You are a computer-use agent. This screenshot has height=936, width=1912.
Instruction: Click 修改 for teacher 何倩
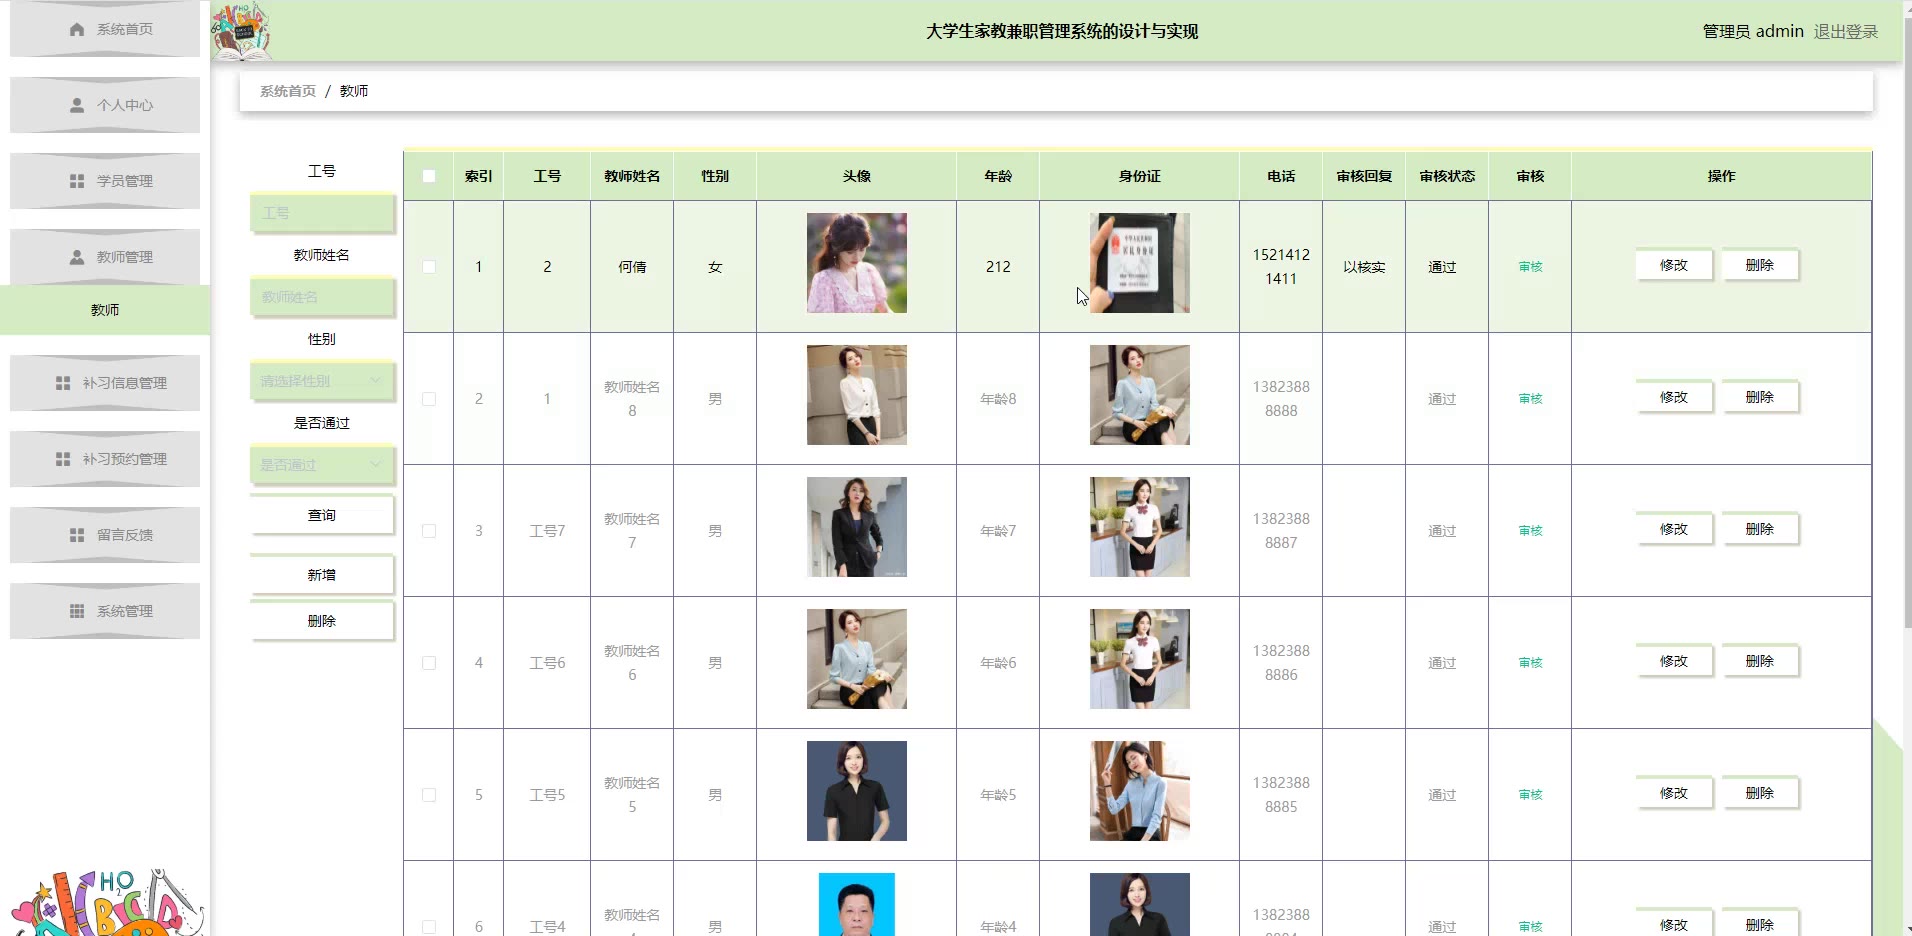pos(1674,265)
